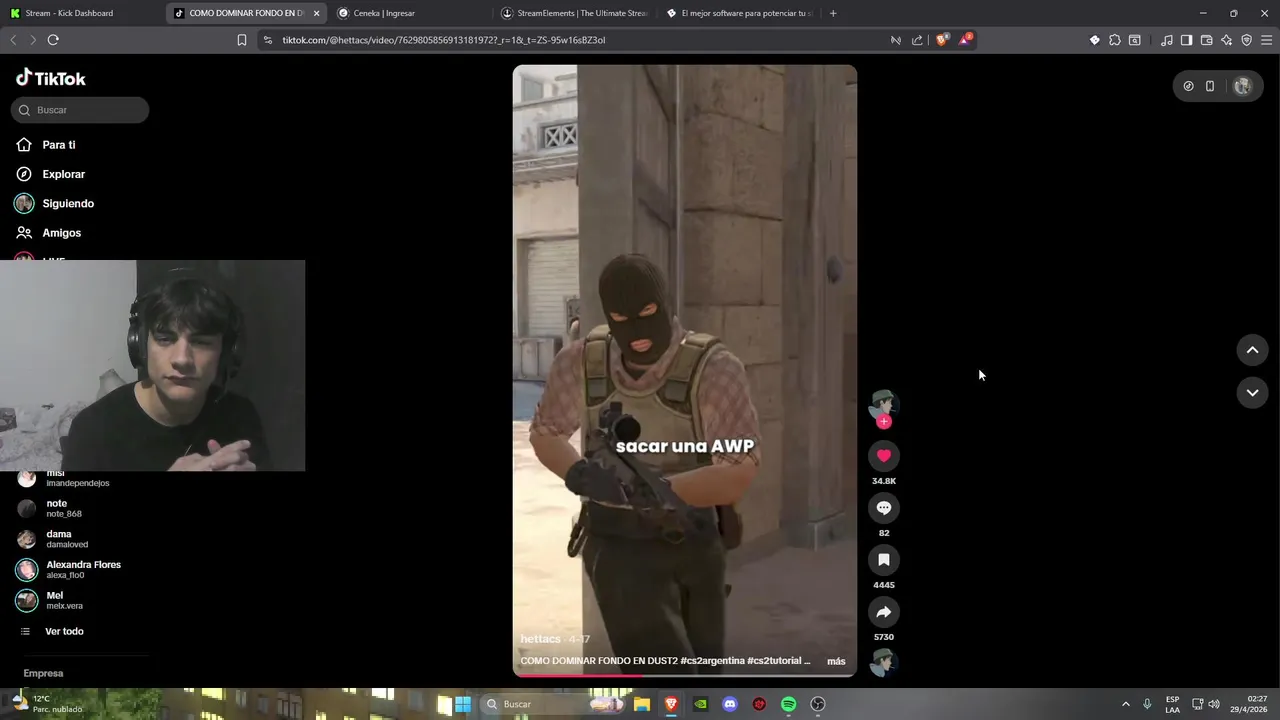Open the spinning sound disc thumbnail
Viewport: 1280px width, 720px height.
pyautogui.click(x=883, y=662)
